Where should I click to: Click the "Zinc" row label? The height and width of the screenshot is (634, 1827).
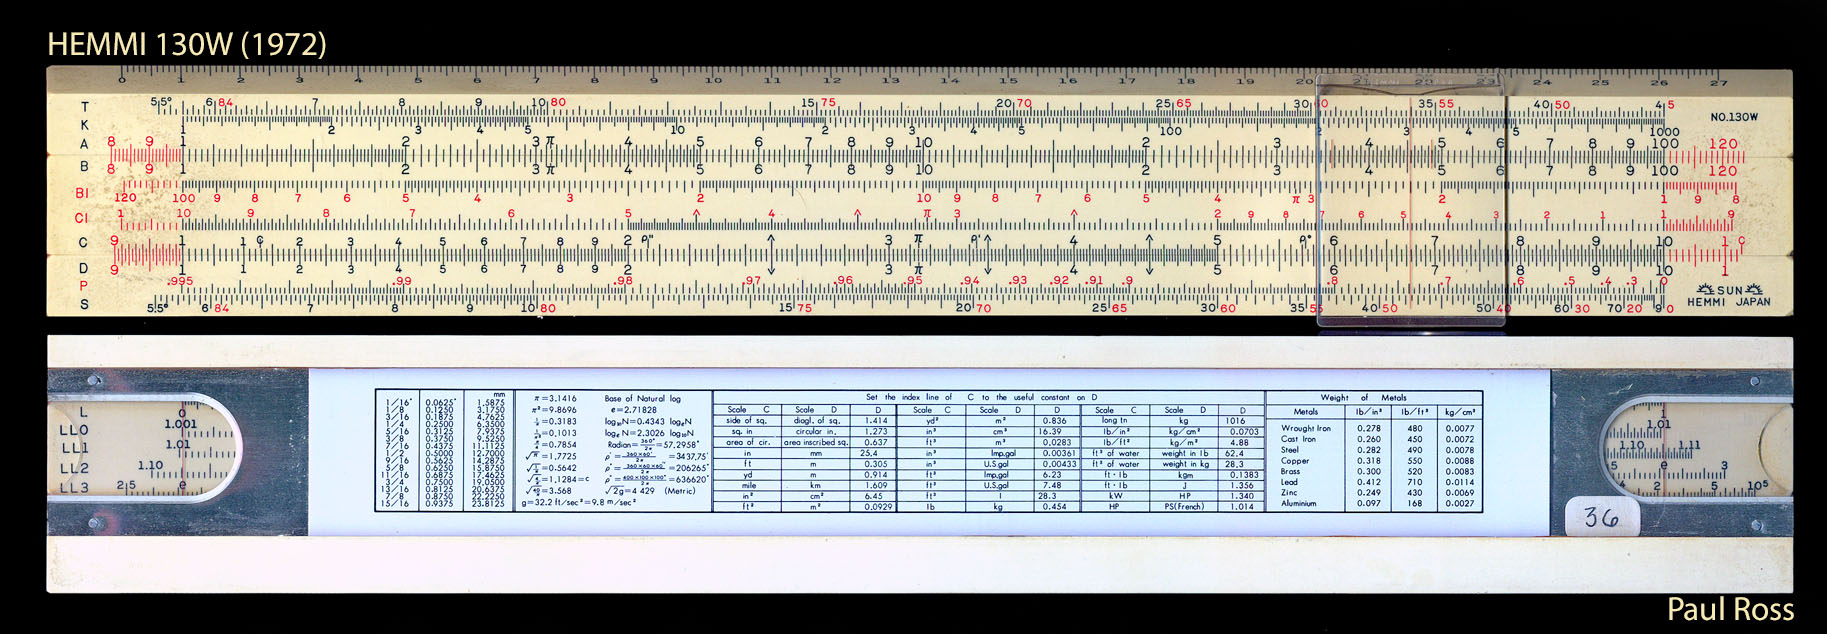coord(1289,492)
